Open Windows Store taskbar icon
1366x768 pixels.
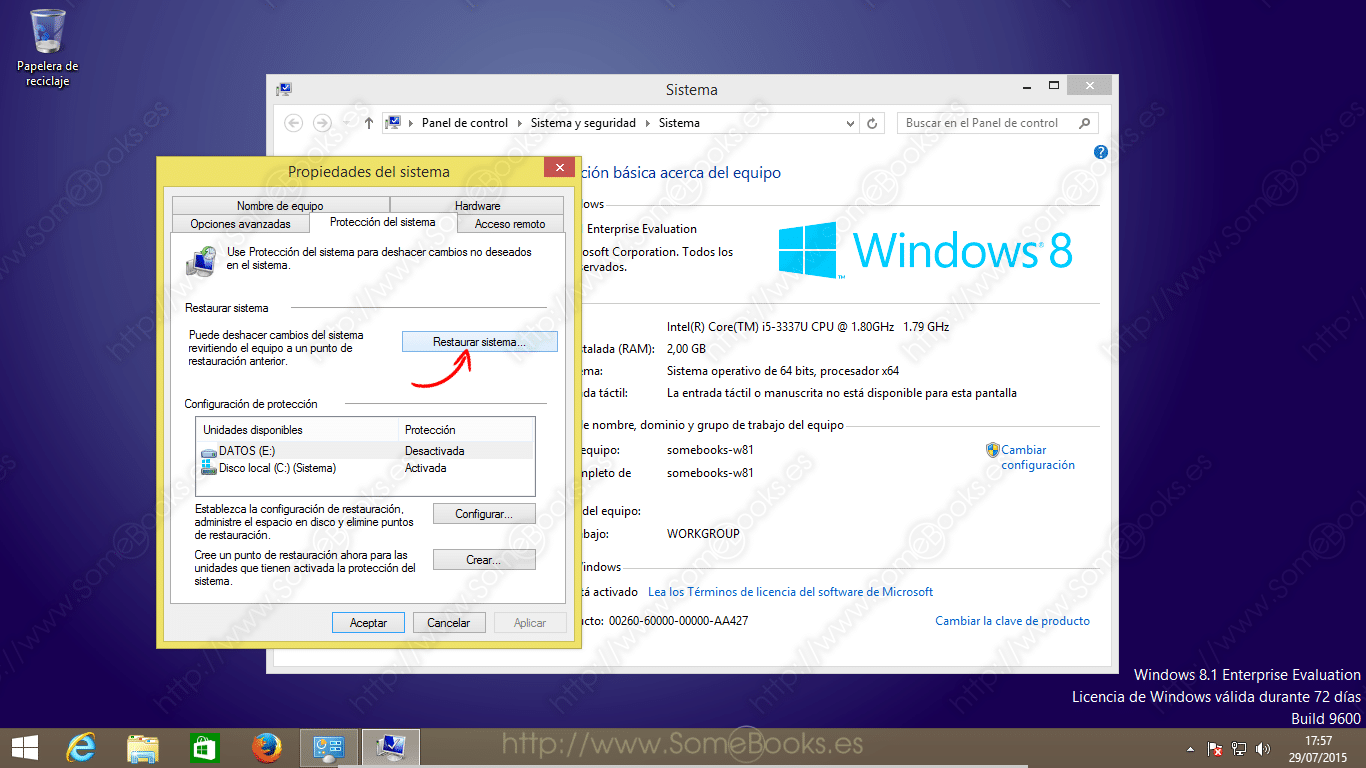click(x=204, y=748)
